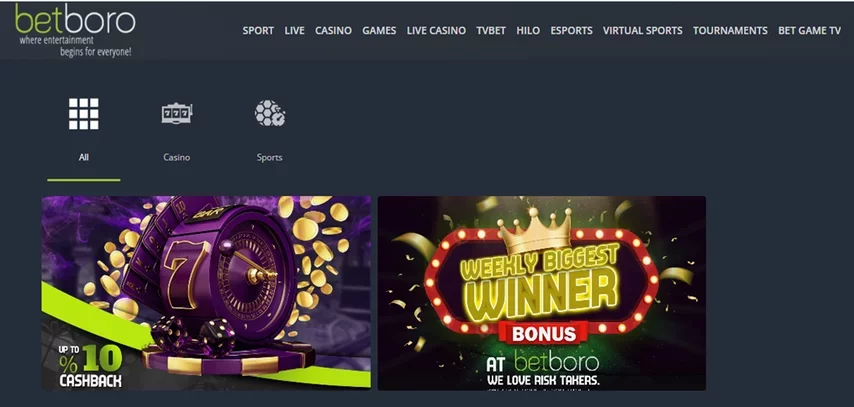The height and width of the screenshot is (407, 854).
Task: Open LIVE CASINO page
Action: 436,31
